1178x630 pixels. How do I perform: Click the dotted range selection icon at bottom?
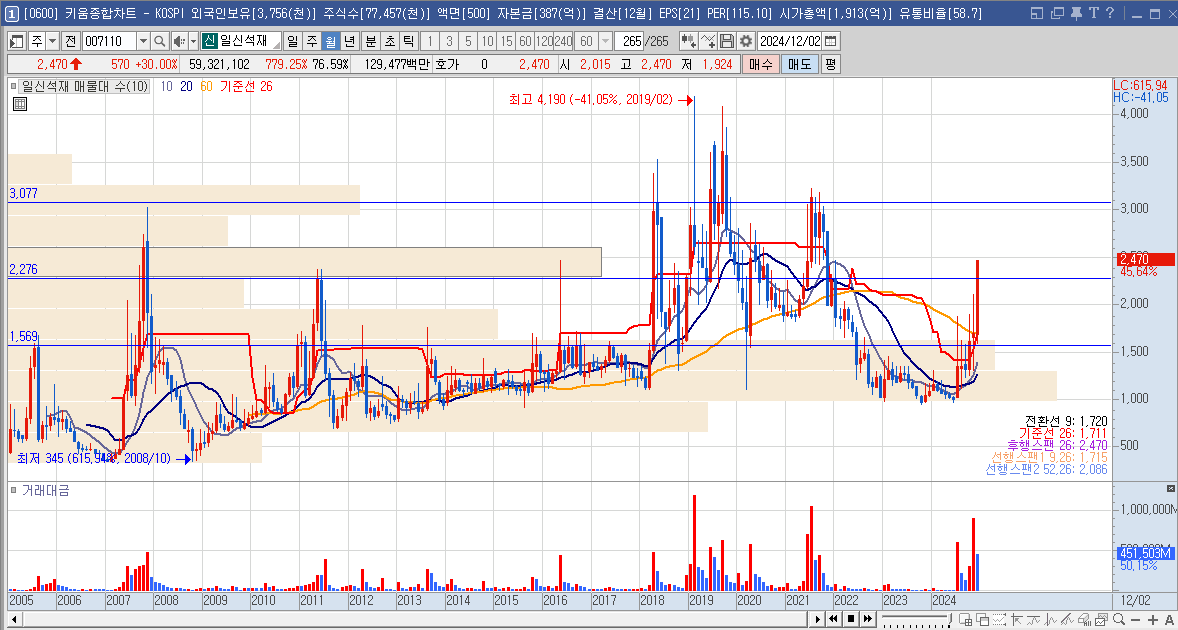pos(1000,619)
